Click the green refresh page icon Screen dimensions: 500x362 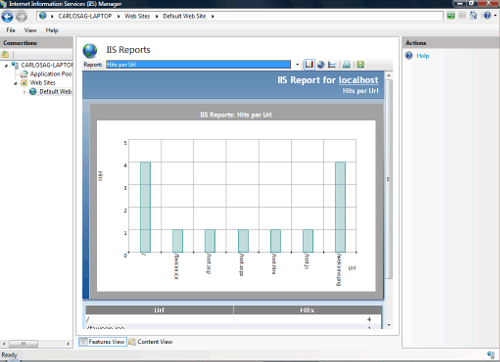[x=451, y=16]
